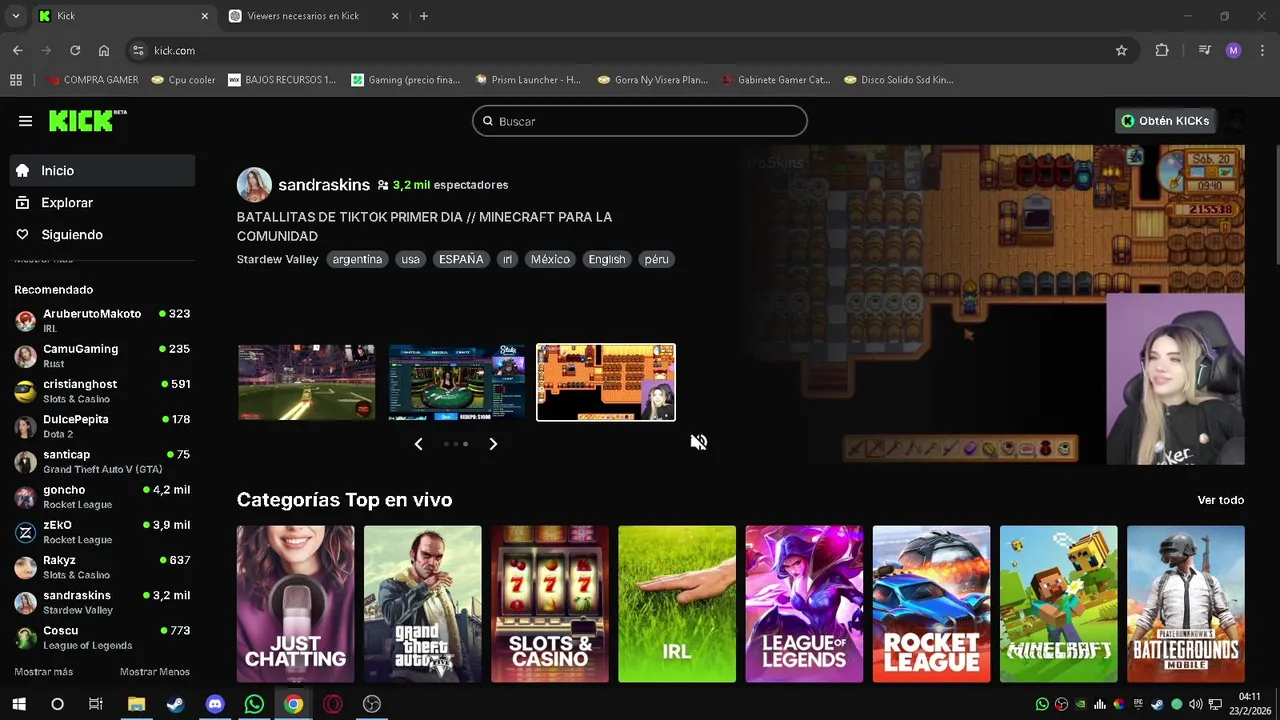Open sandraskins in the recommended list
Screen dimensions: 1280x720
tap(102, 602)
